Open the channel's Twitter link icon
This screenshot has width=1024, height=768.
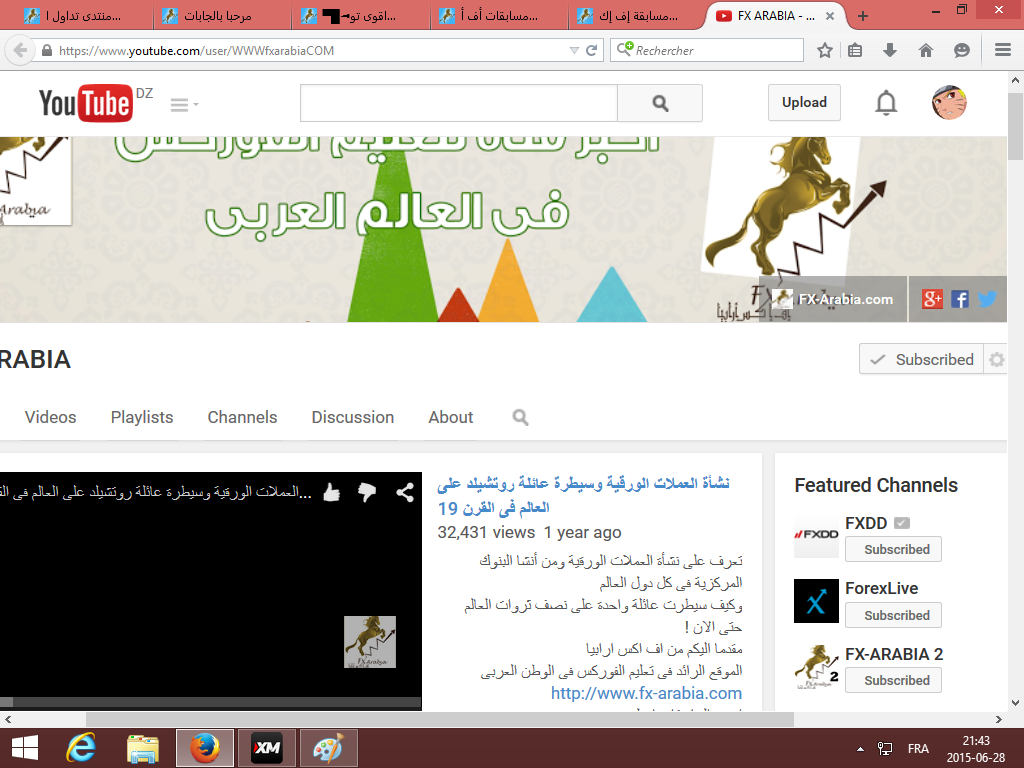pos(987,299)
